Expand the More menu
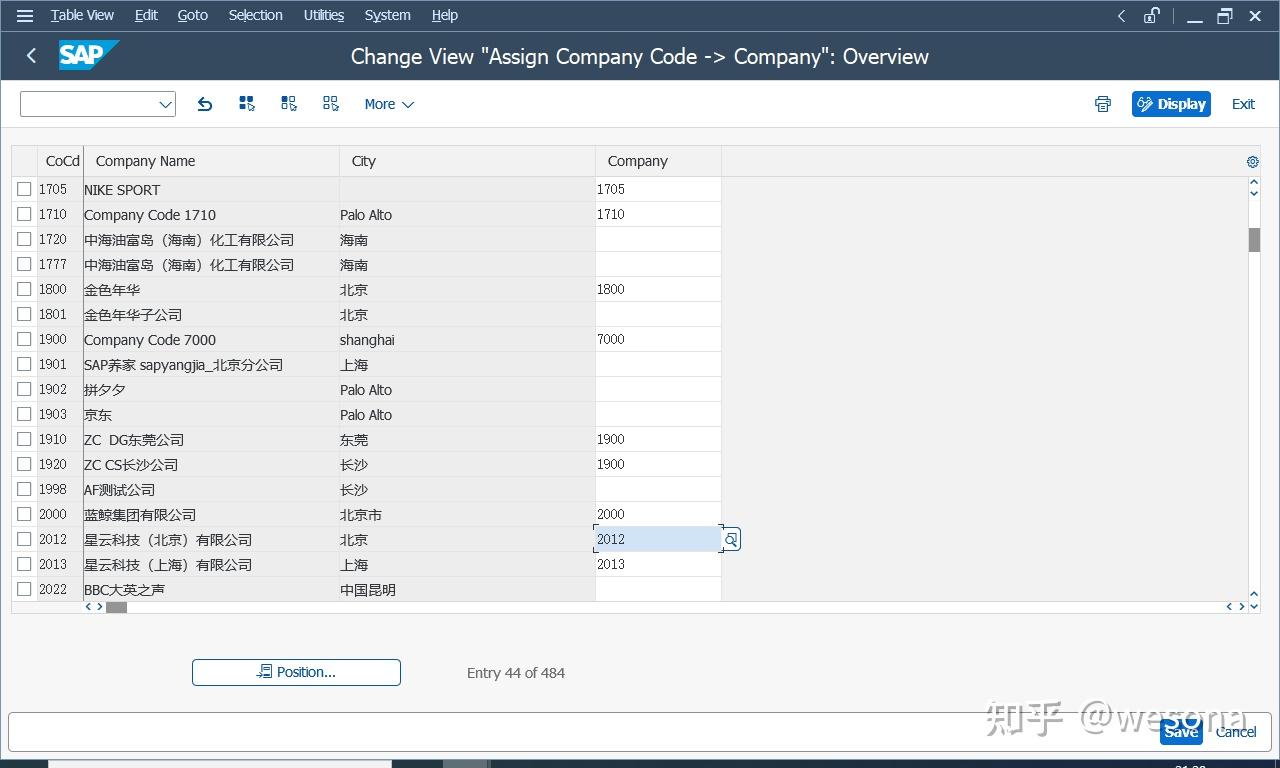 (388, 104)
